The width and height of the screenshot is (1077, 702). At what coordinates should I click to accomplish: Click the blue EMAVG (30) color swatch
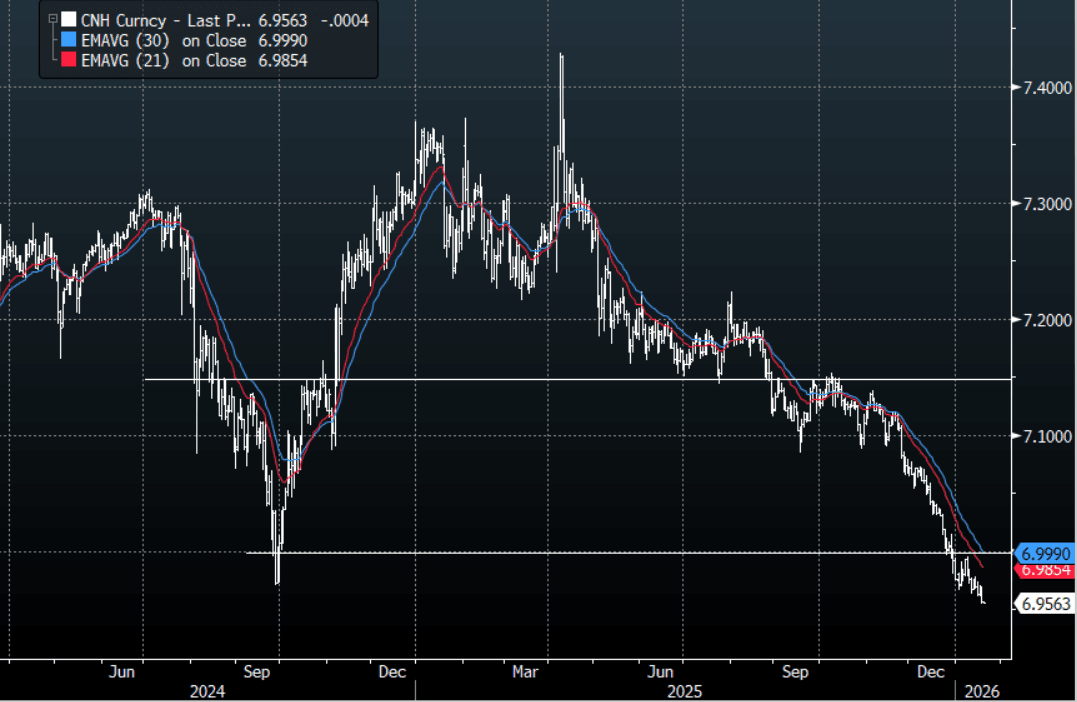(67, 40)
